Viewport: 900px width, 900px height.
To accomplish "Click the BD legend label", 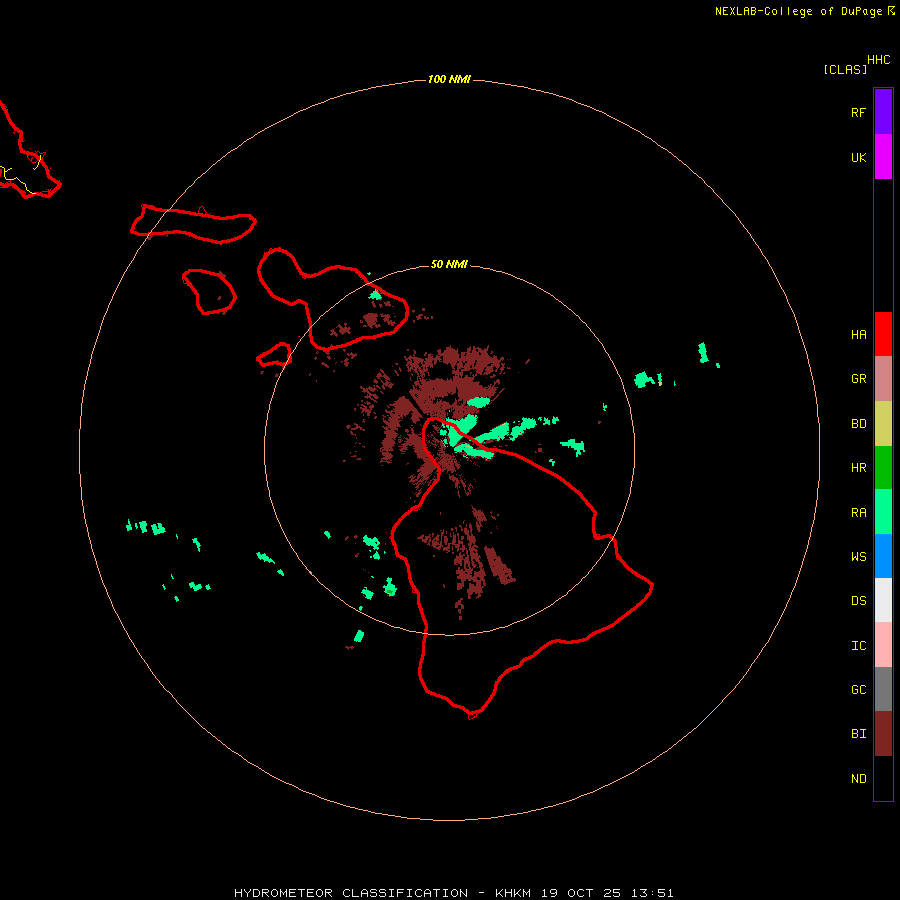I will click(858, 424).
